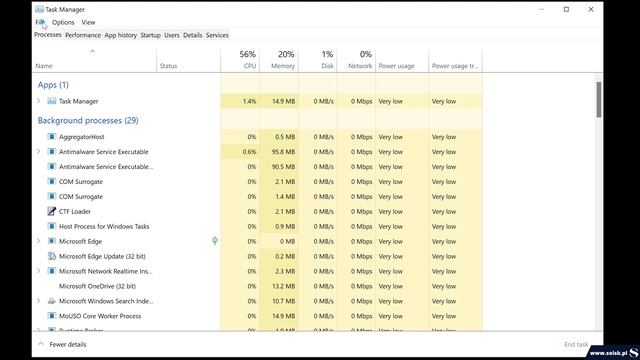
Task: Click the CTF Loader pen icon
Action: 51,211
